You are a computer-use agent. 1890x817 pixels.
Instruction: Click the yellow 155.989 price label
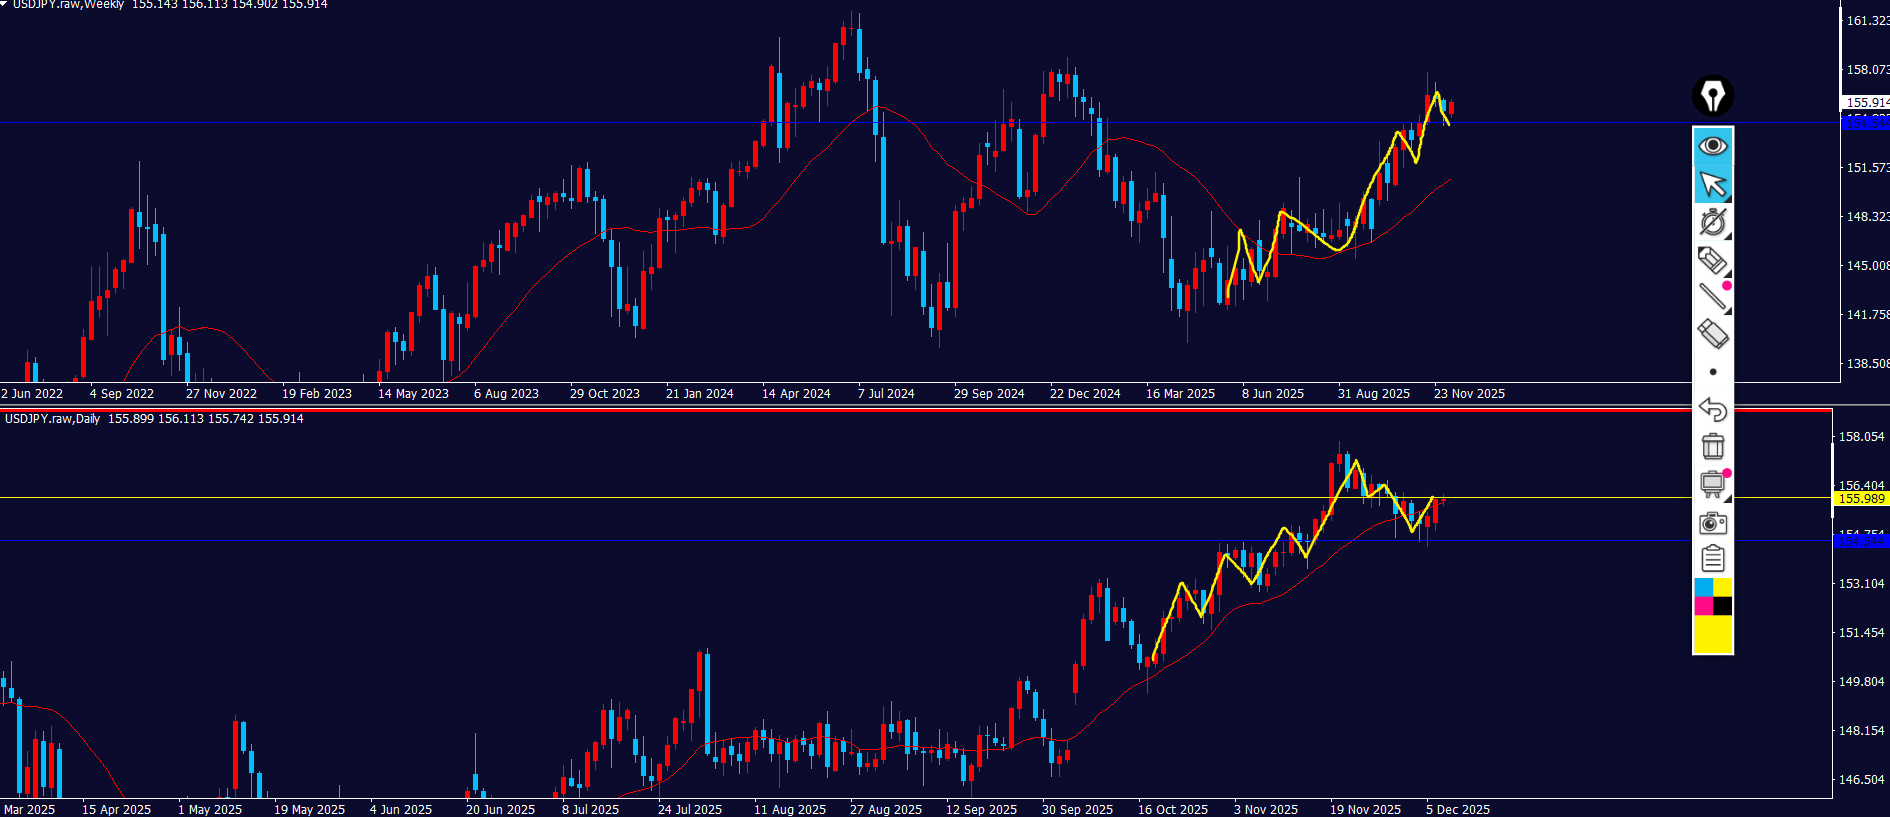tap(1860, 499)
